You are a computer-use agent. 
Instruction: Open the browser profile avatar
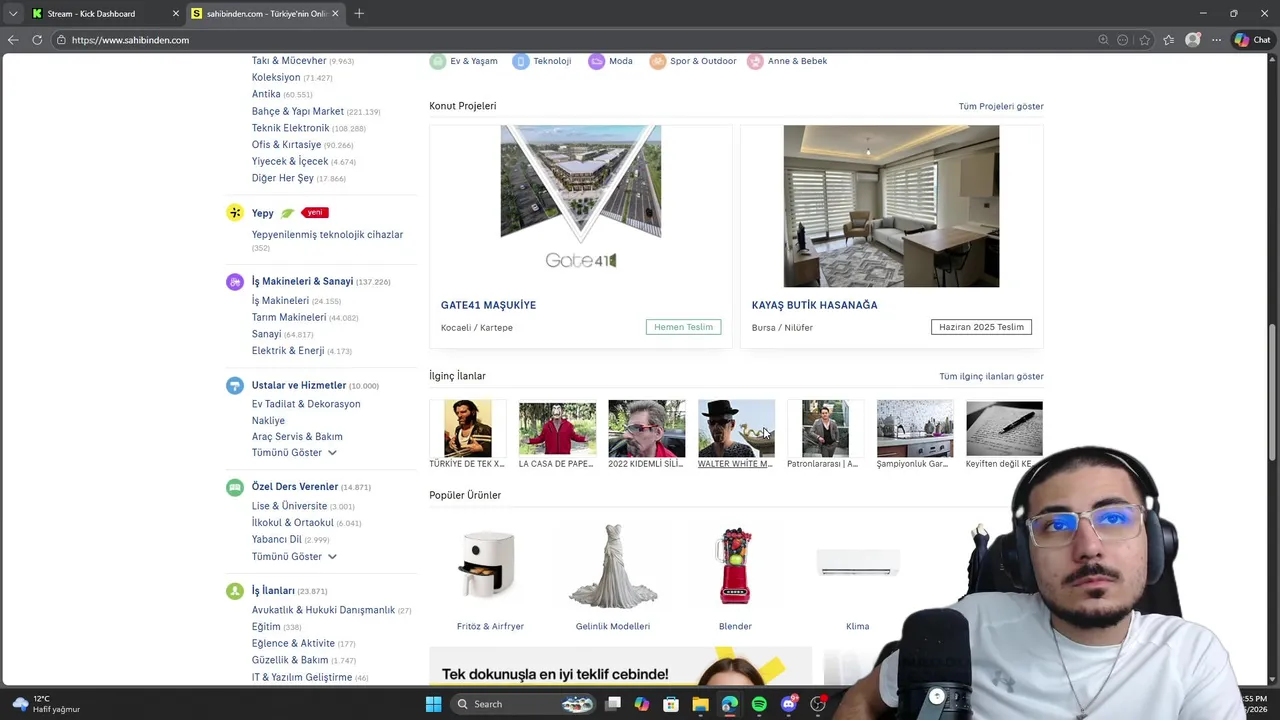coord(1192,40)
